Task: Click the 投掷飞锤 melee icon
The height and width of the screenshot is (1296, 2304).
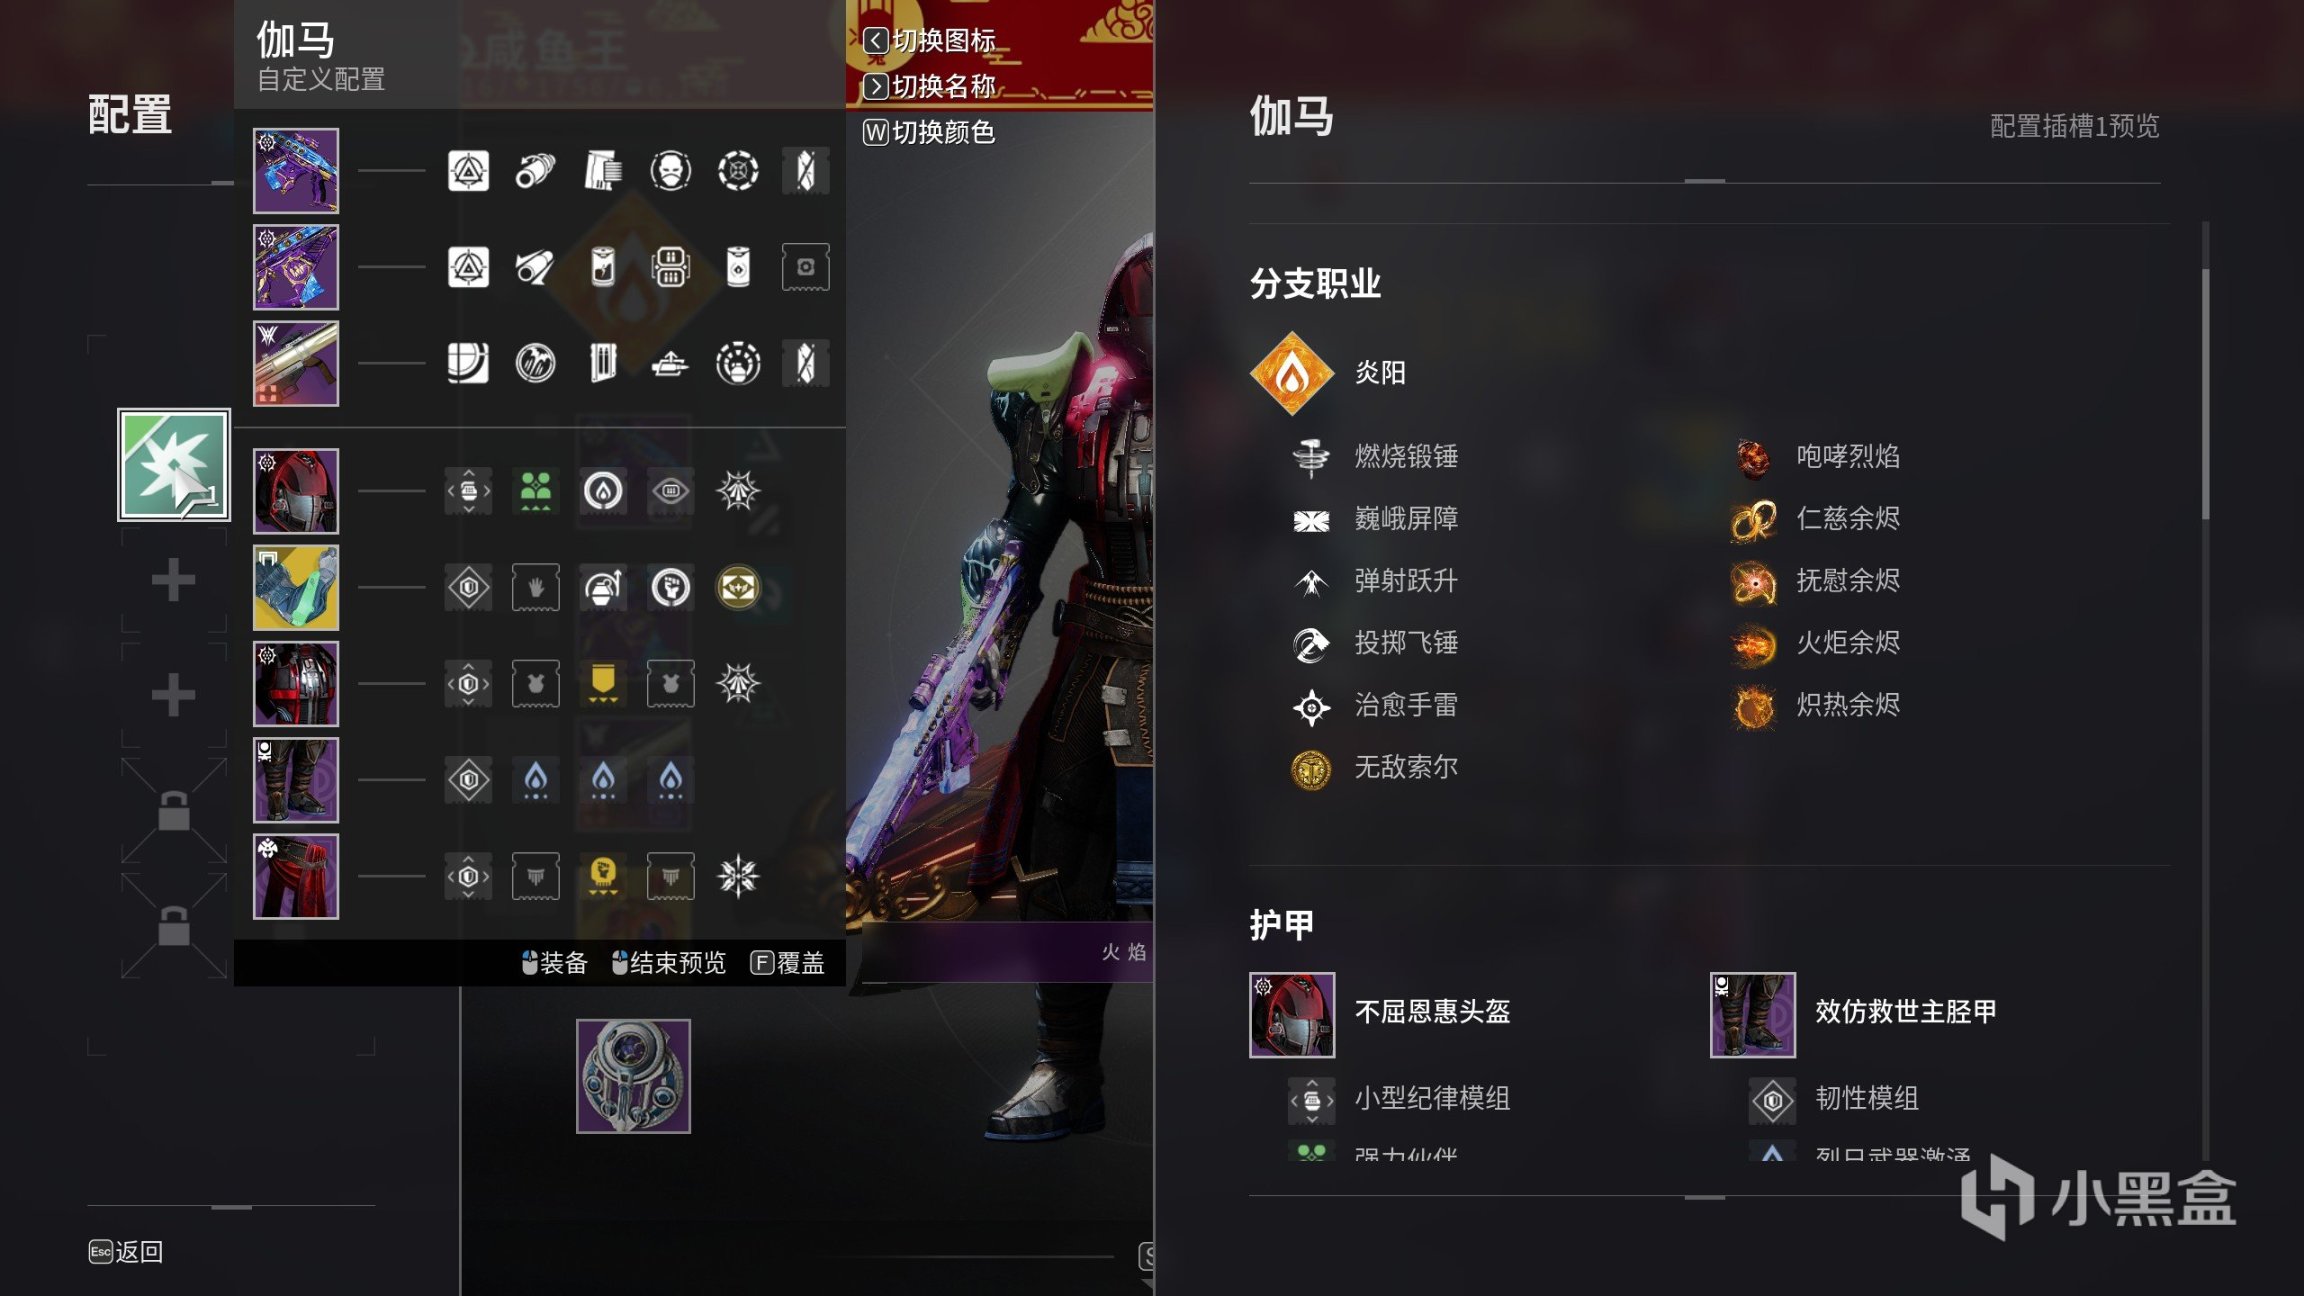Action: click(x=1310, y=644)
